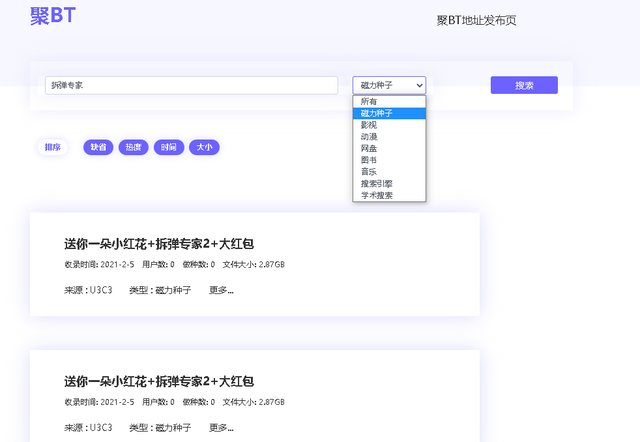This screenshot has height=442, width=640.
Task: Select 音乐 from the category list
Action: click(389, 172)
